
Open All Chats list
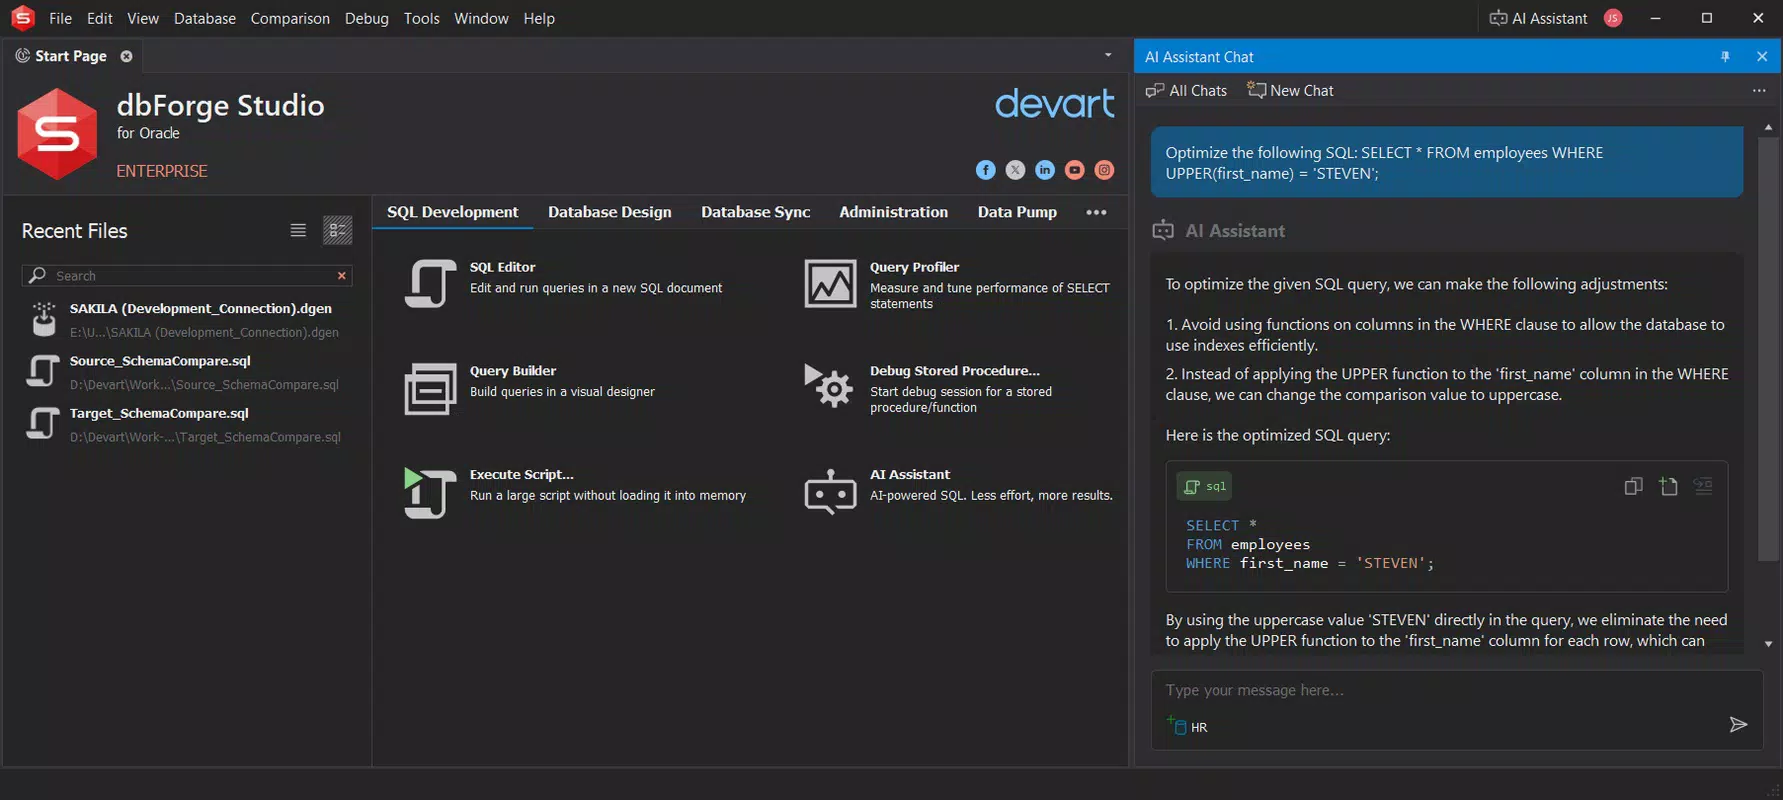click(x=1186, y=90)
